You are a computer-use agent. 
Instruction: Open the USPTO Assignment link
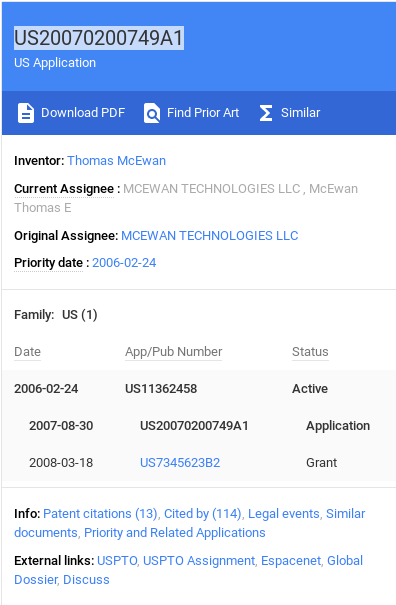tap(199, 561)
